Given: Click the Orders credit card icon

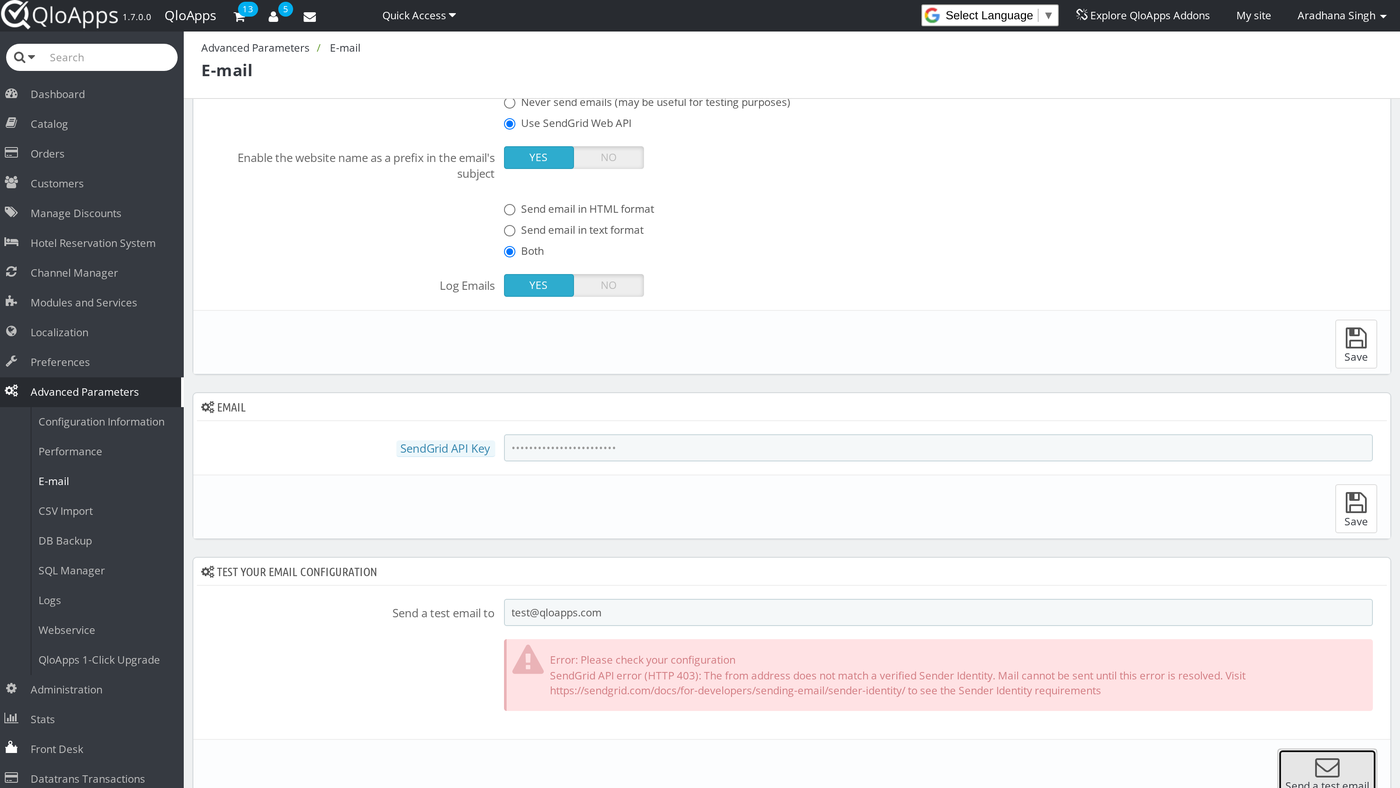Looking at the screenshot, I should coord(12,154).
